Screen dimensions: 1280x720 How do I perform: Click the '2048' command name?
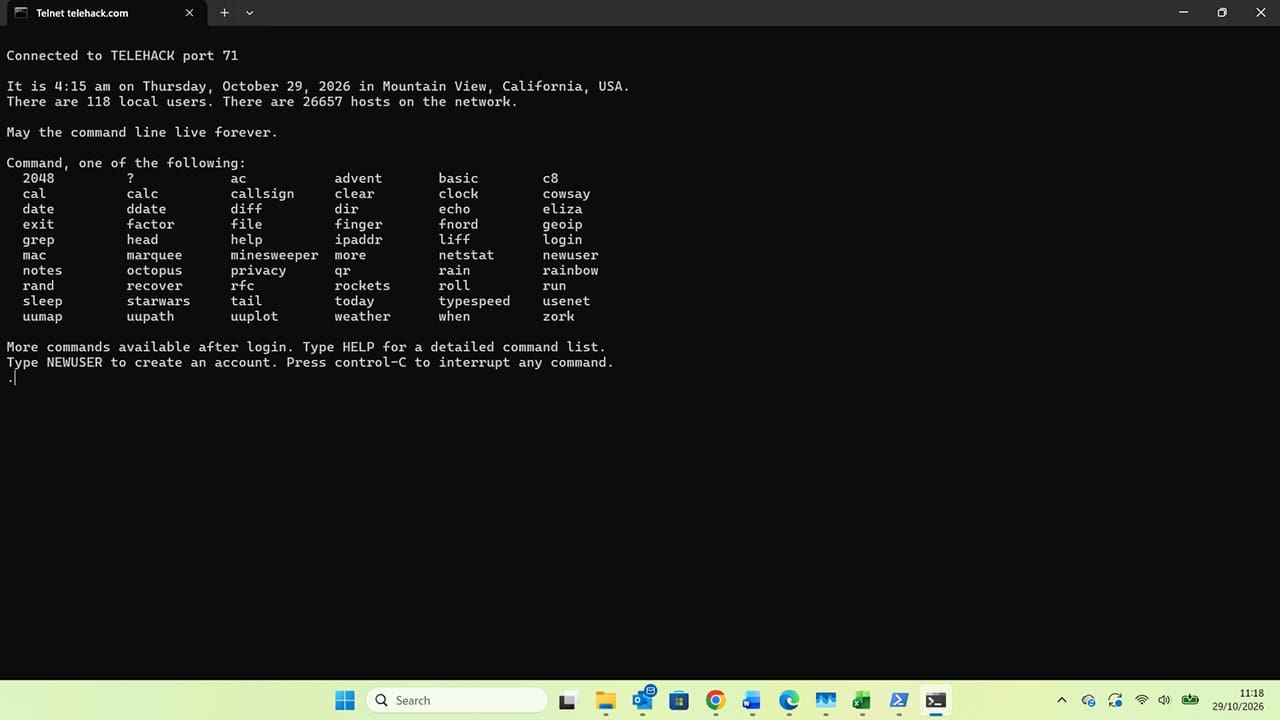click(x=38, y=178)
